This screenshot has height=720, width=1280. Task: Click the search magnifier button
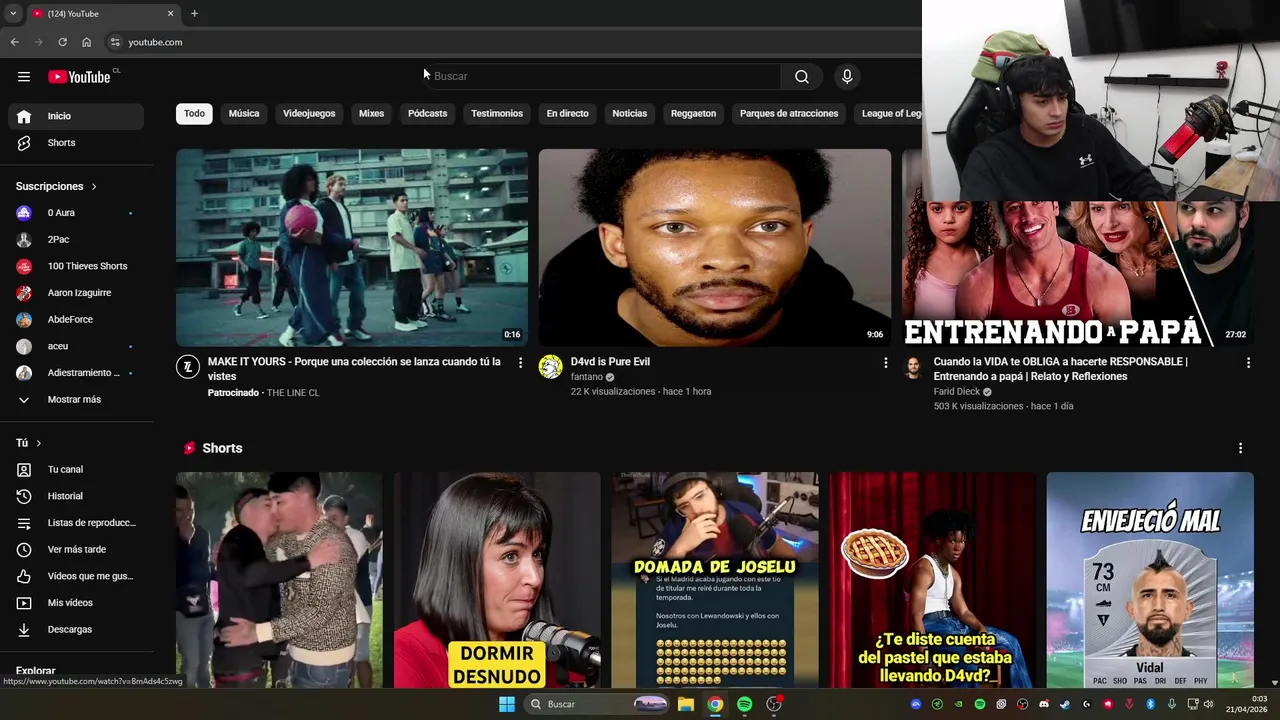(x=802, y=76)
